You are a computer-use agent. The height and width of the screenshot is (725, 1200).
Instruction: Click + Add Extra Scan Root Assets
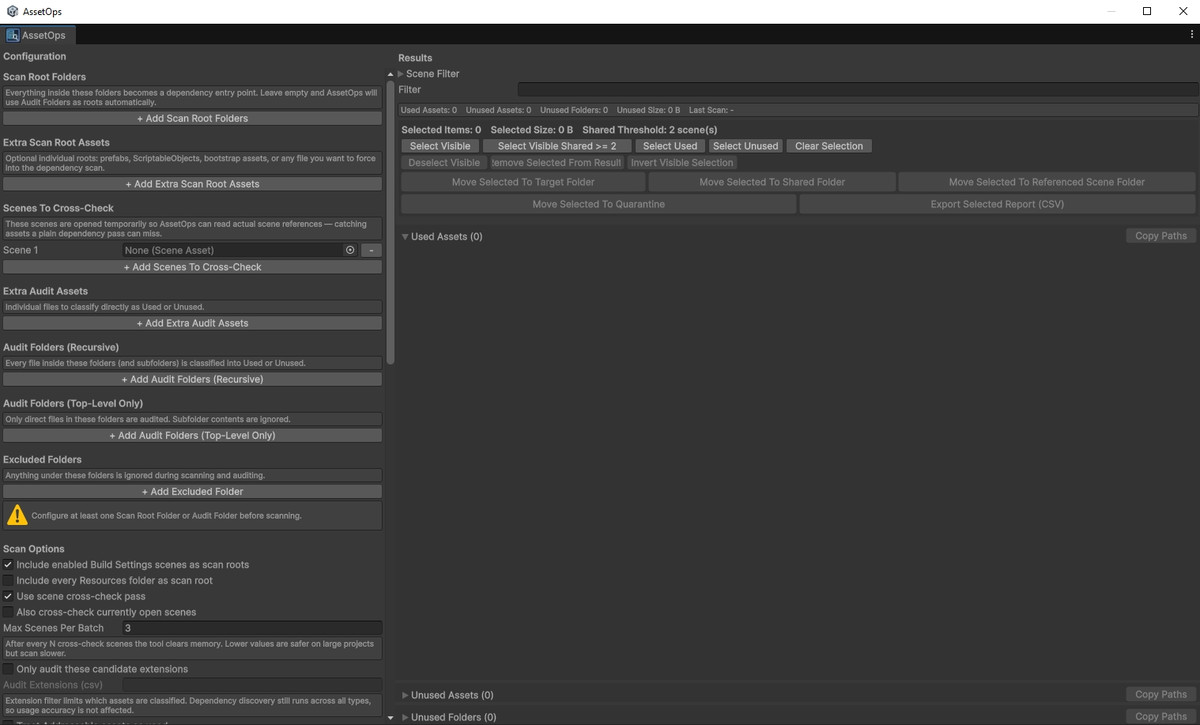192,184
